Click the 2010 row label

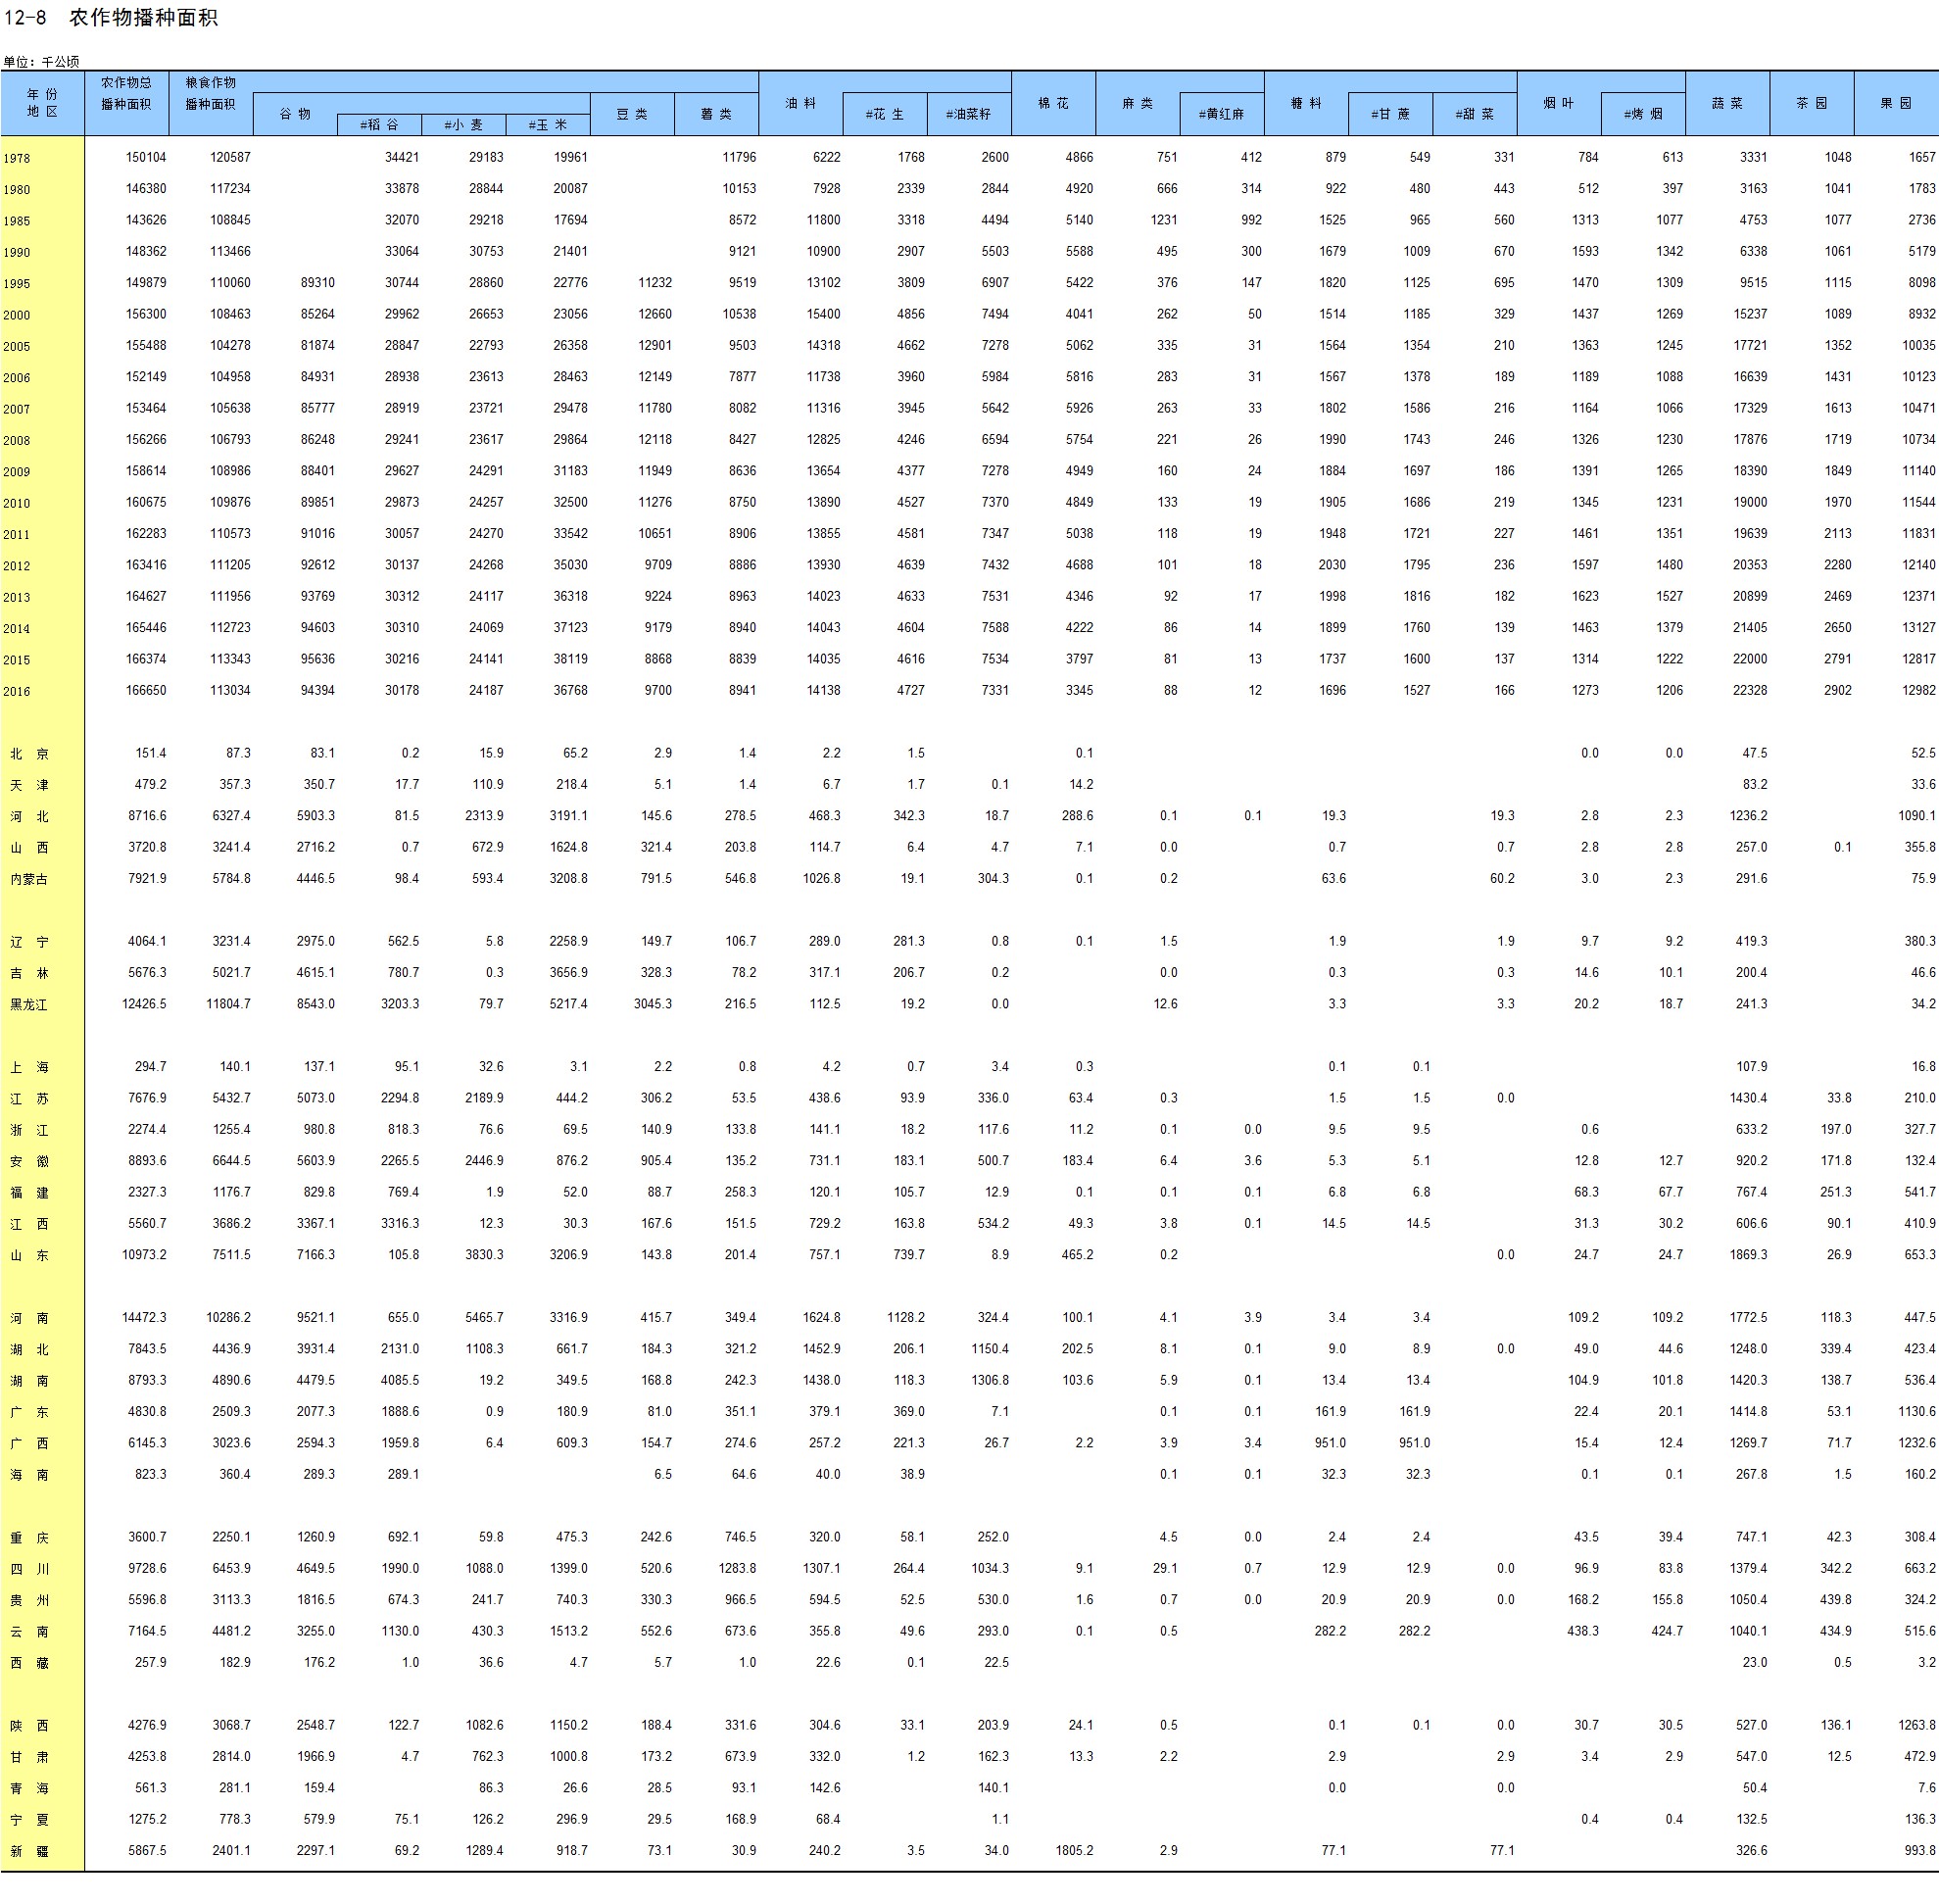click(x=16, y=504)
